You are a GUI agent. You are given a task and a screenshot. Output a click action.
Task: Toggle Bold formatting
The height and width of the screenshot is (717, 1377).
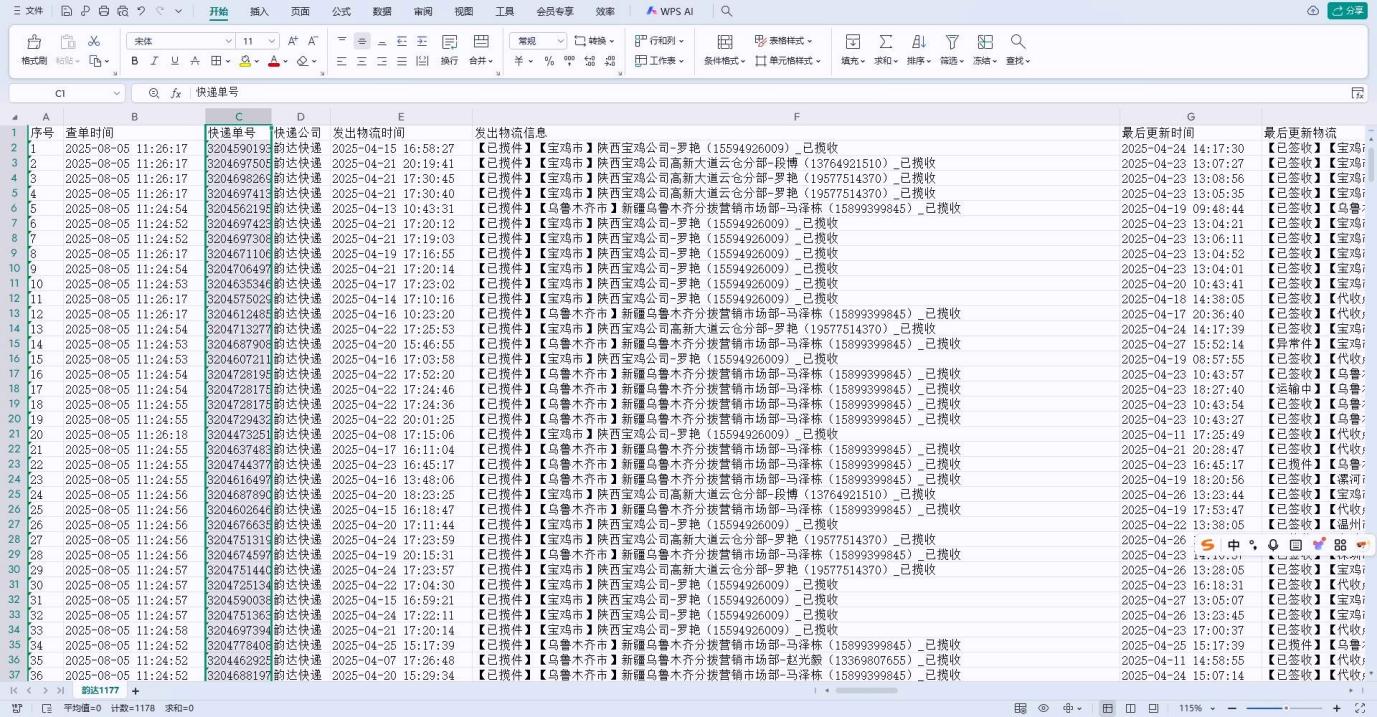click(135, 61)
